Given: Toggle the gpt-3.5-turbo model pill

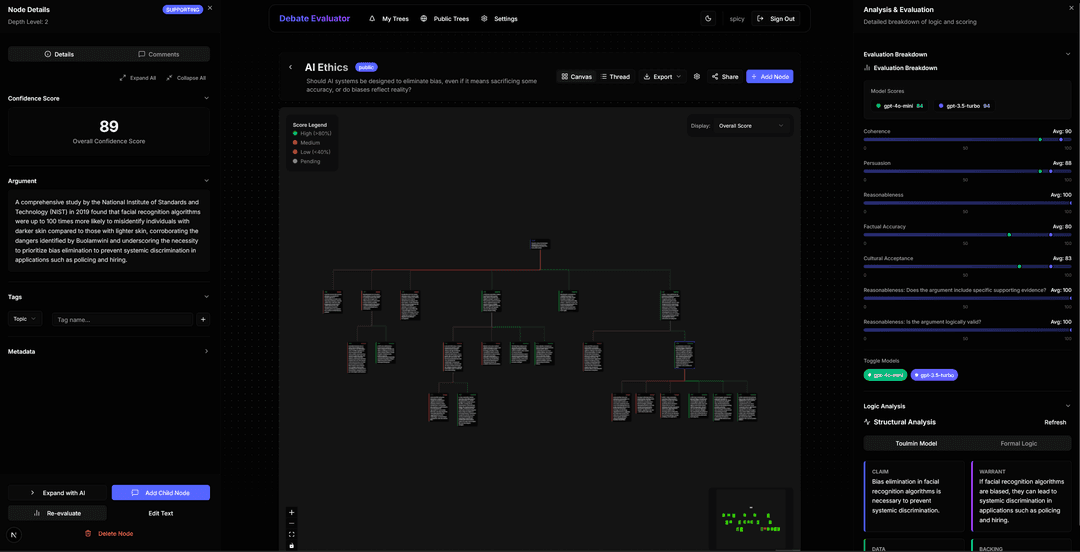Looking at the screenshot, I should (934, 375).
